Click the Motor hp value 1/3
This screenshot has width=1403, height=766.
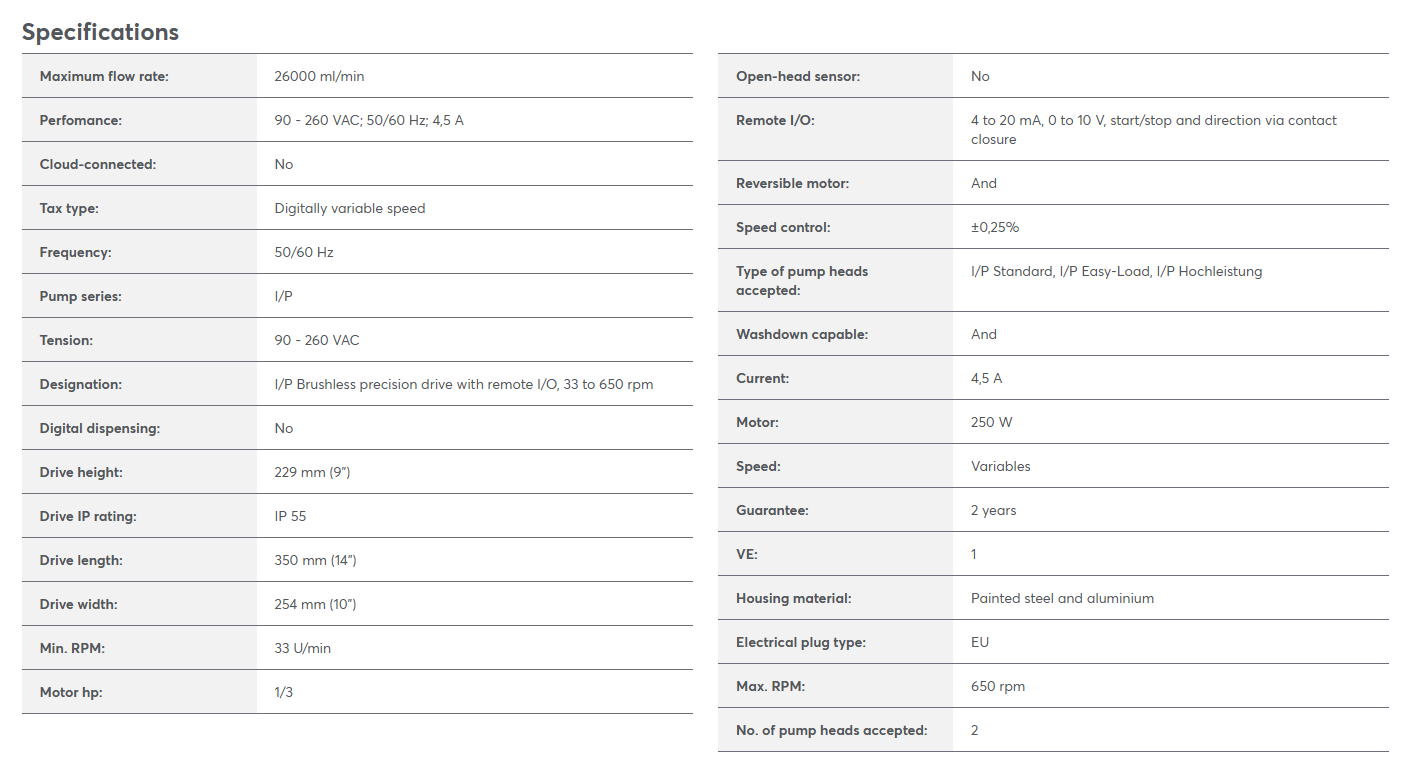(x=283, y=692)
